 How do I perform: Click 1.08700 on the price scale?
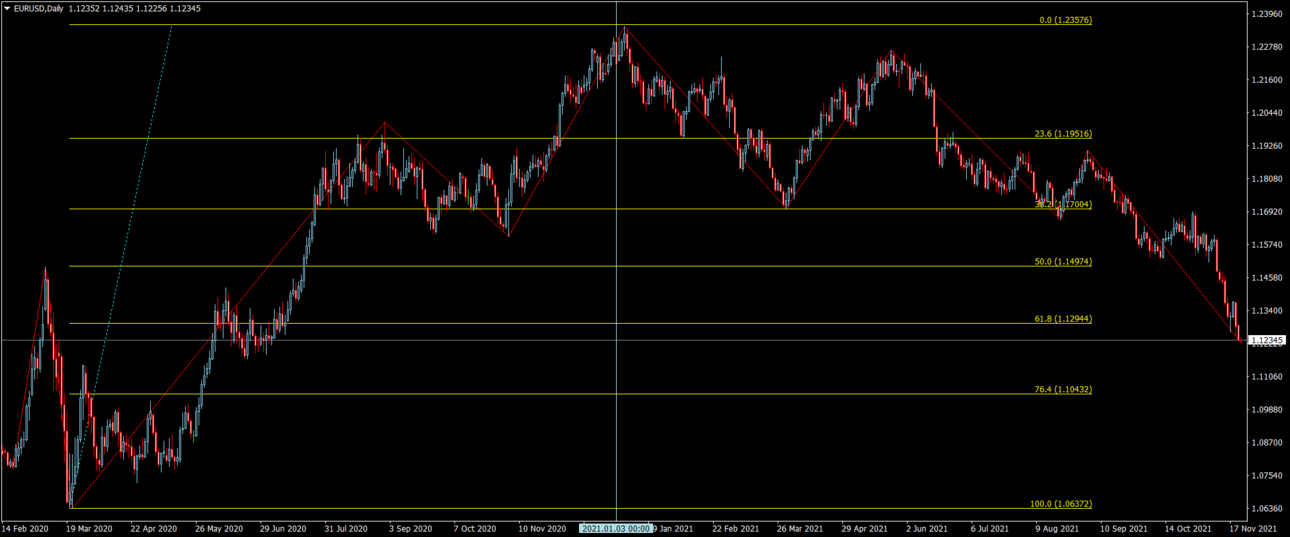1266,443
